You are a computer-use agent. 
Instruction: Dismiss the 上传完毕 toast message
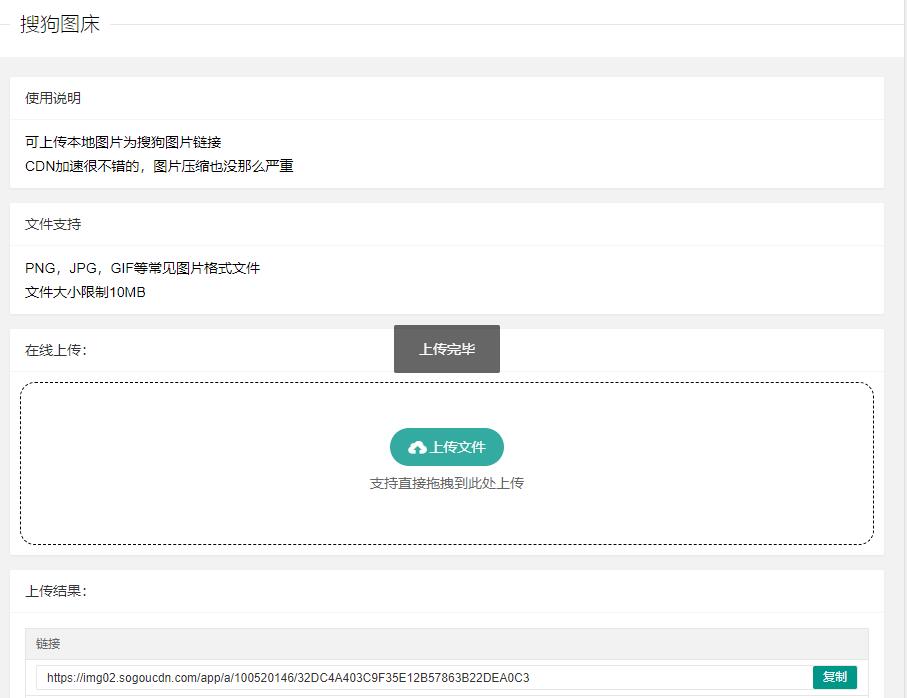pos(446,349)
